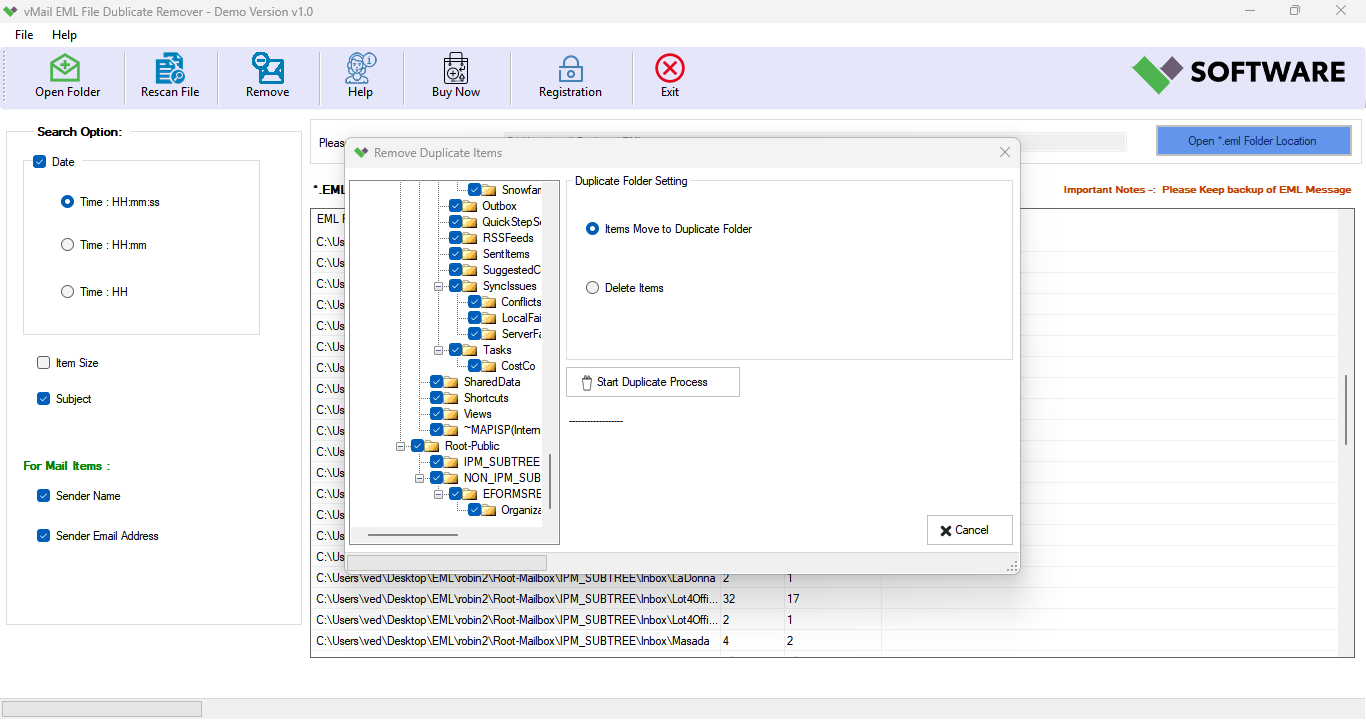Image resolution: width=1366 pixels, height=720 pixels.
Task: Select the SharedData tree label
Action: tap(492, 382)
